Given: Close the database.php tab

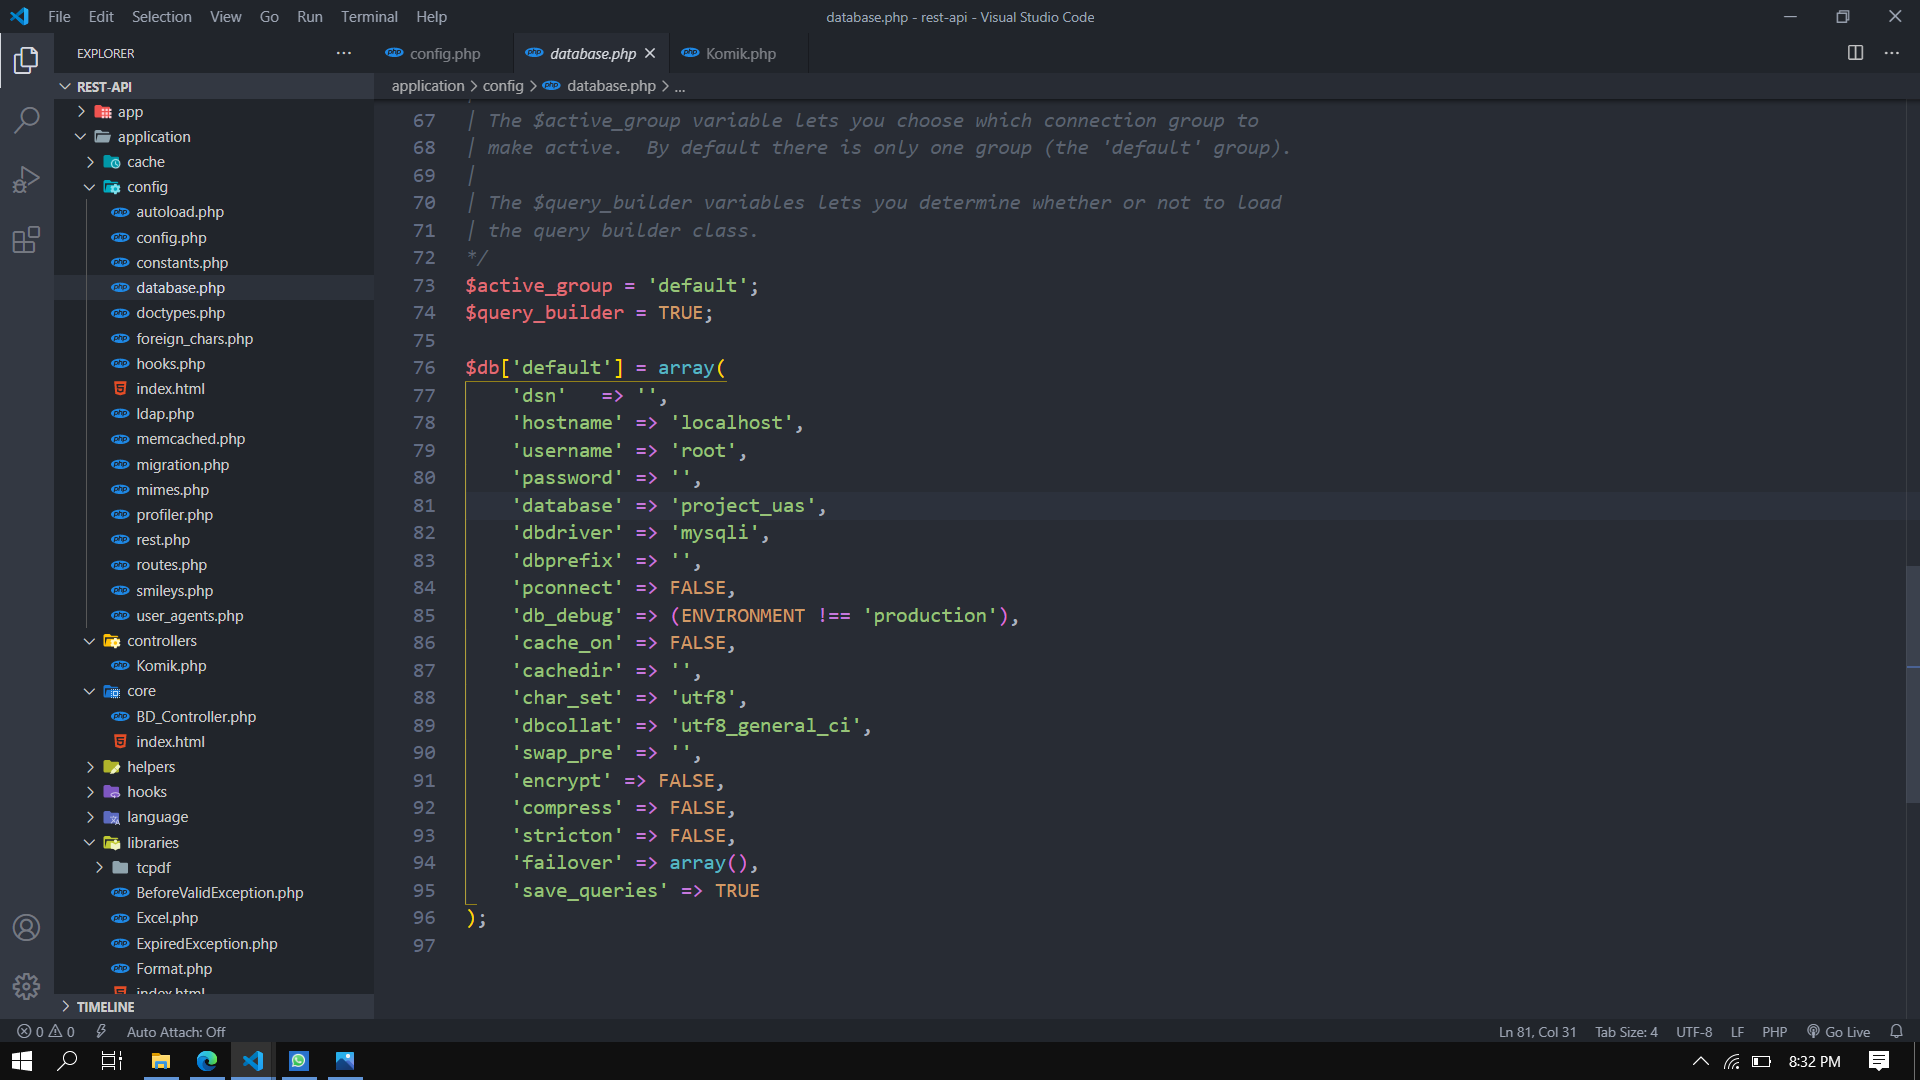Looking at the screenshot, I should pos(650,54).
